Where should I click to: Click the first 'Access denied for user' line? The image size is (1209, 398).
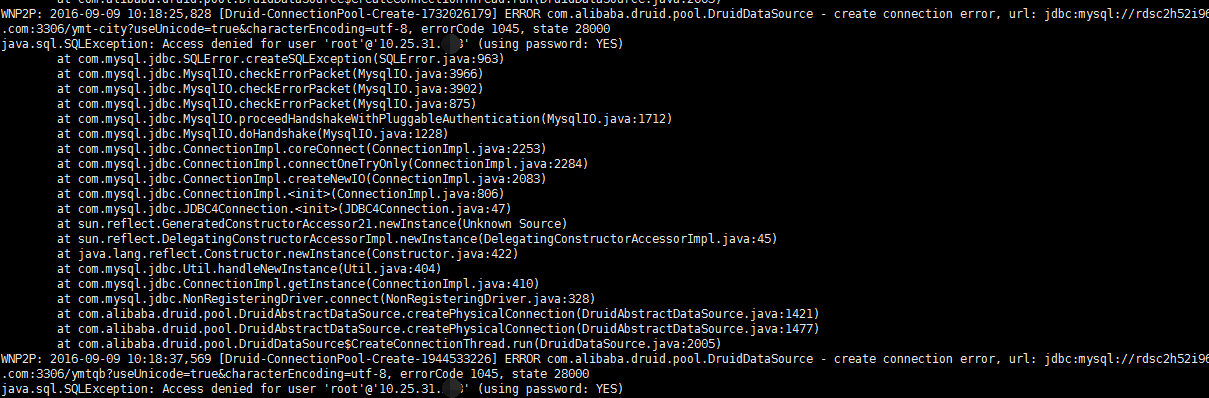pos(311,45)
